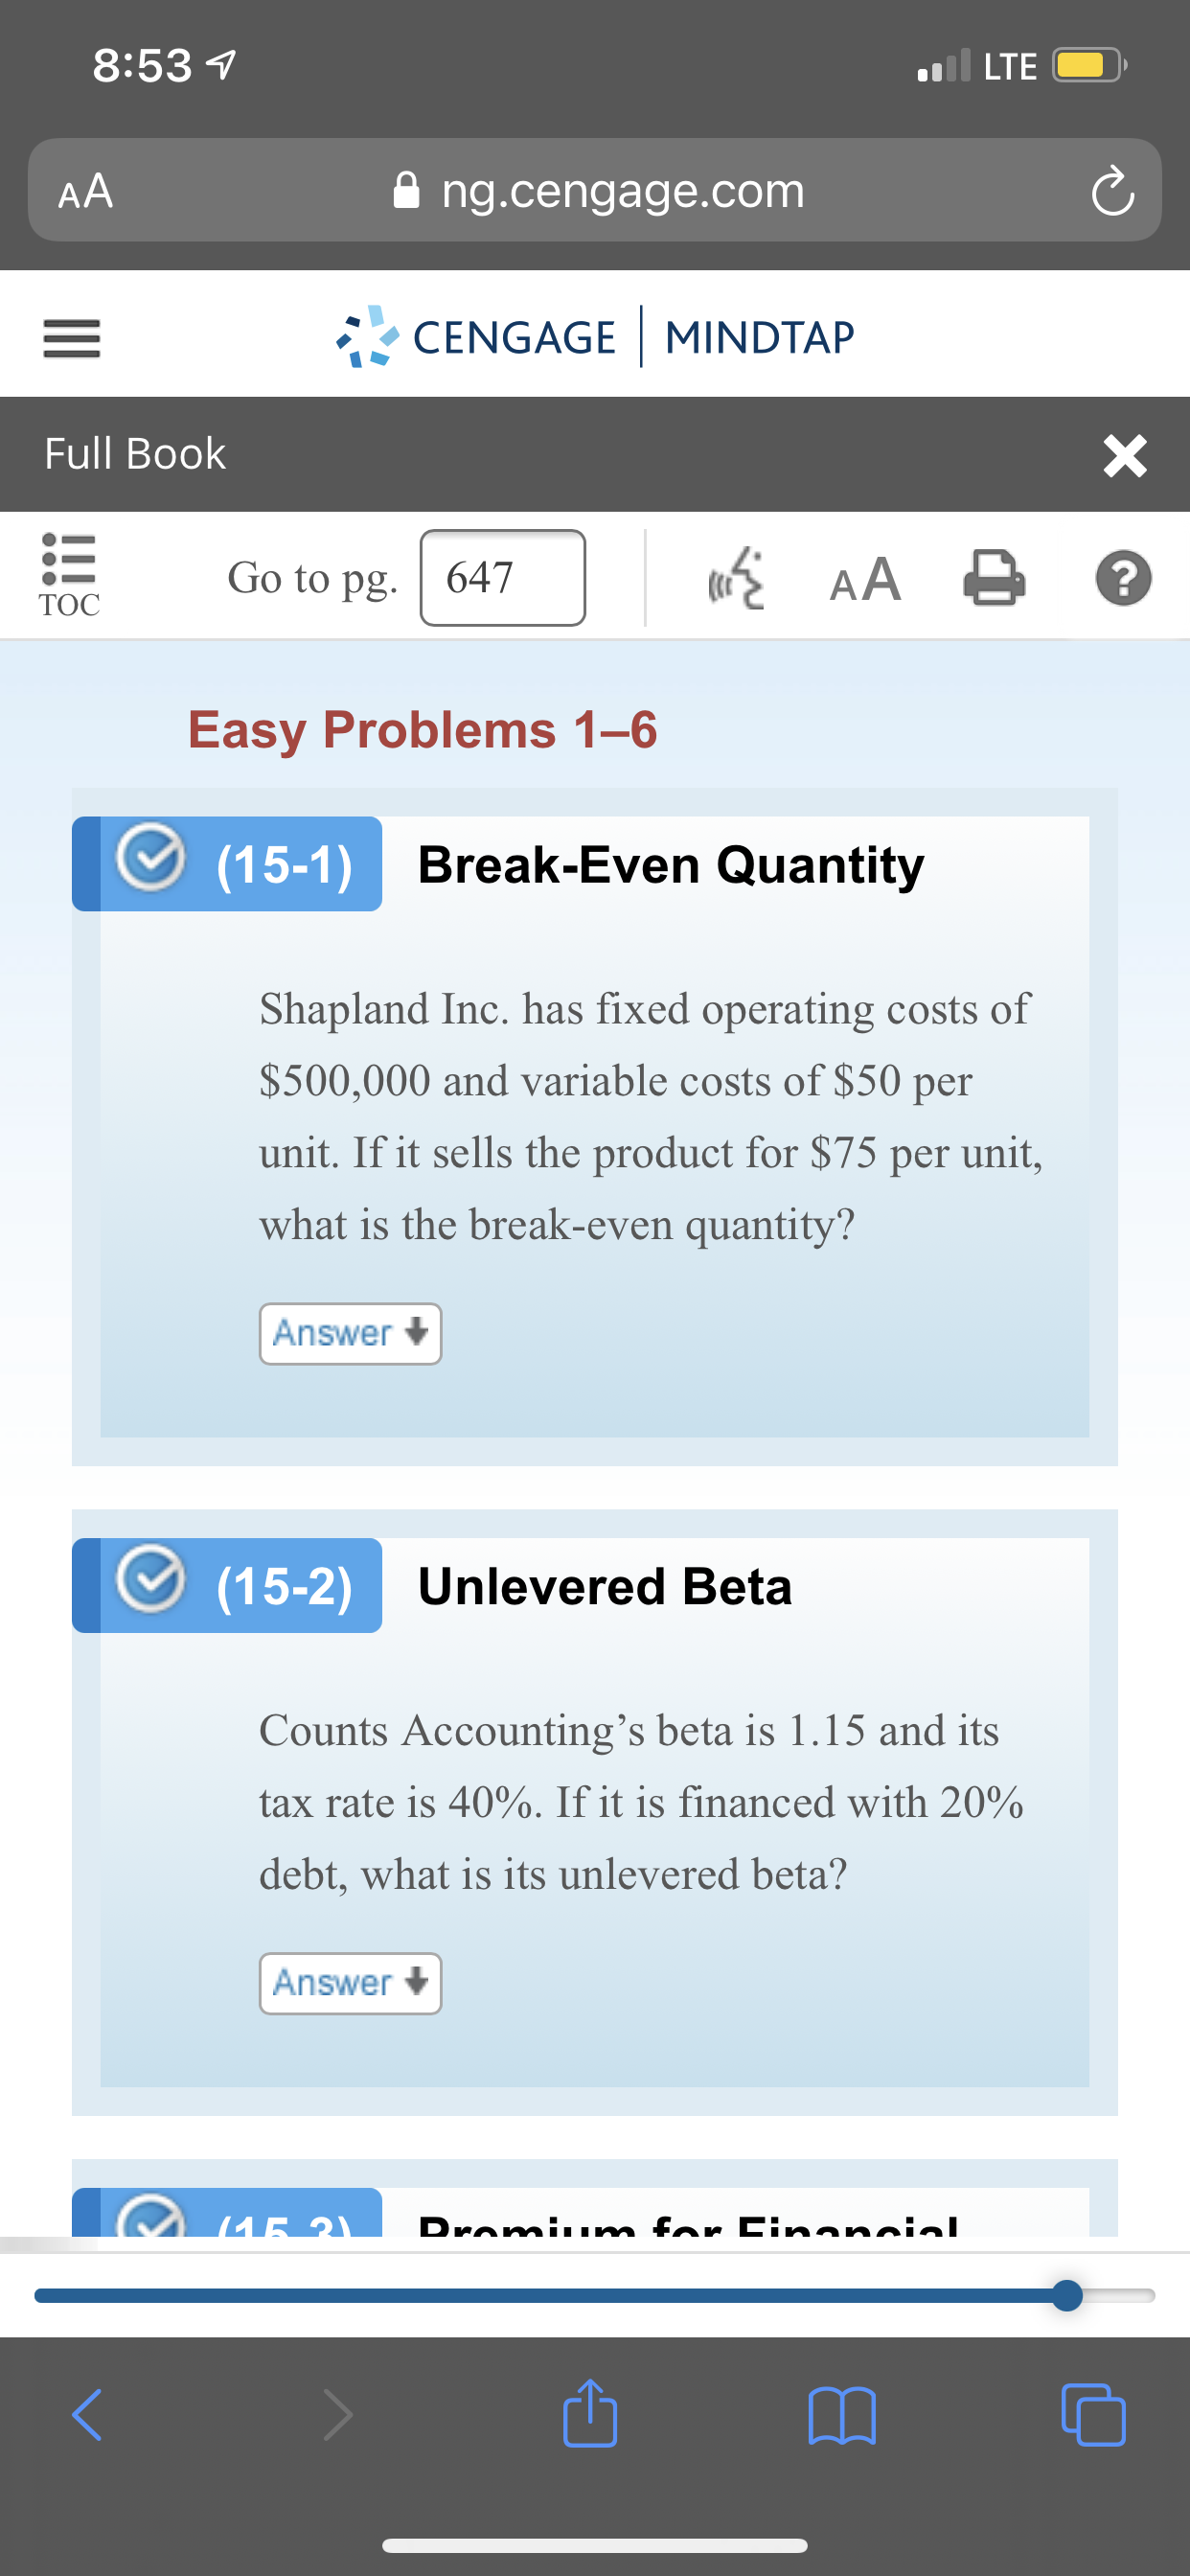1190x2576 pixels.
Task: Tap the read-aloud speech icon
Action: coord(736,578)
